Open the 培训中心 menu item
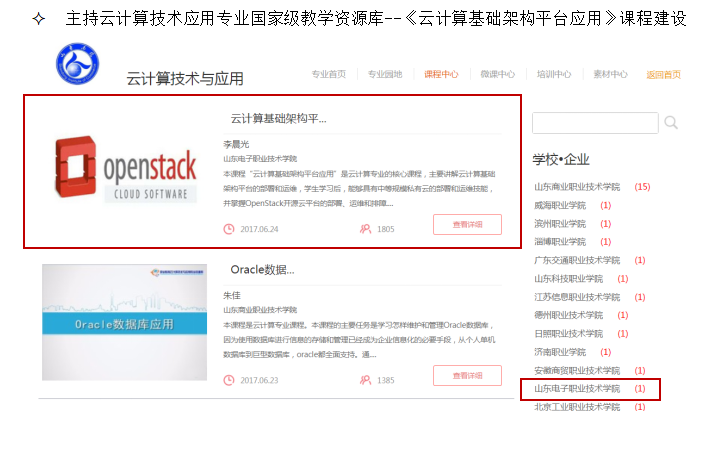The height and width of the screenshot is (450, 713). click(553, 74)
